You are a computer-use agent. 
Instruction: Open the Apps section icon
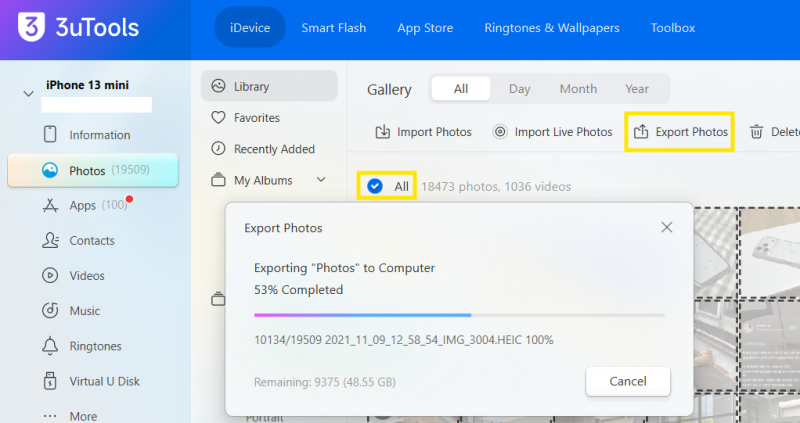50,205
